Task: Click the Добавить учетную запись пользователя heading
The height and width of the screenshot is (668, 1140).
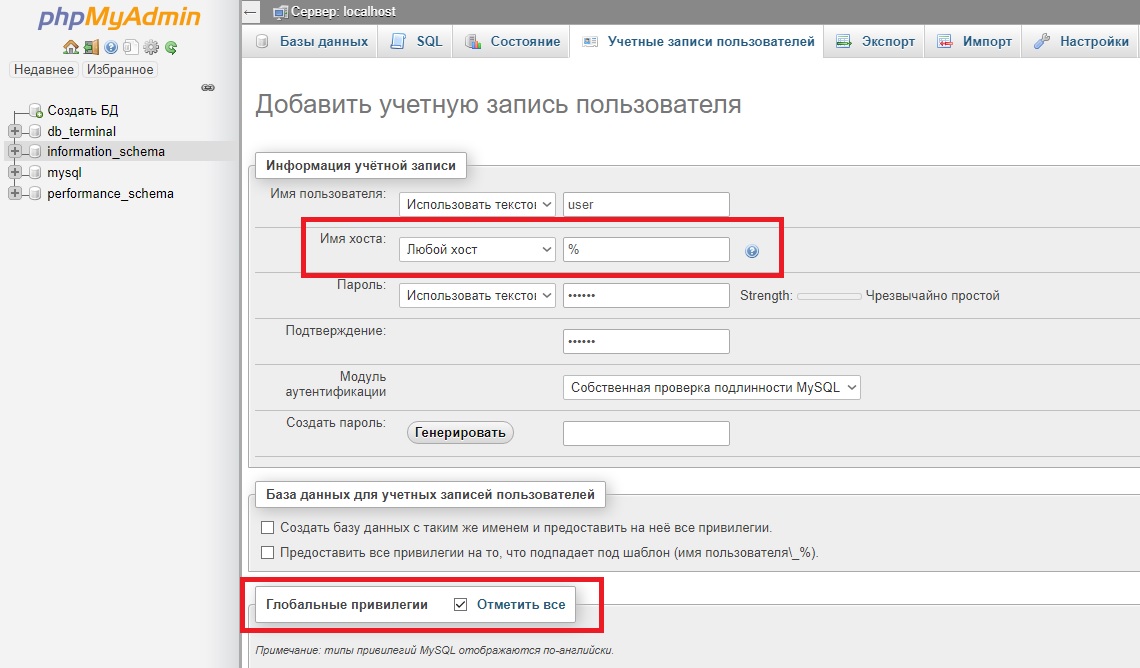Action: 498,105
